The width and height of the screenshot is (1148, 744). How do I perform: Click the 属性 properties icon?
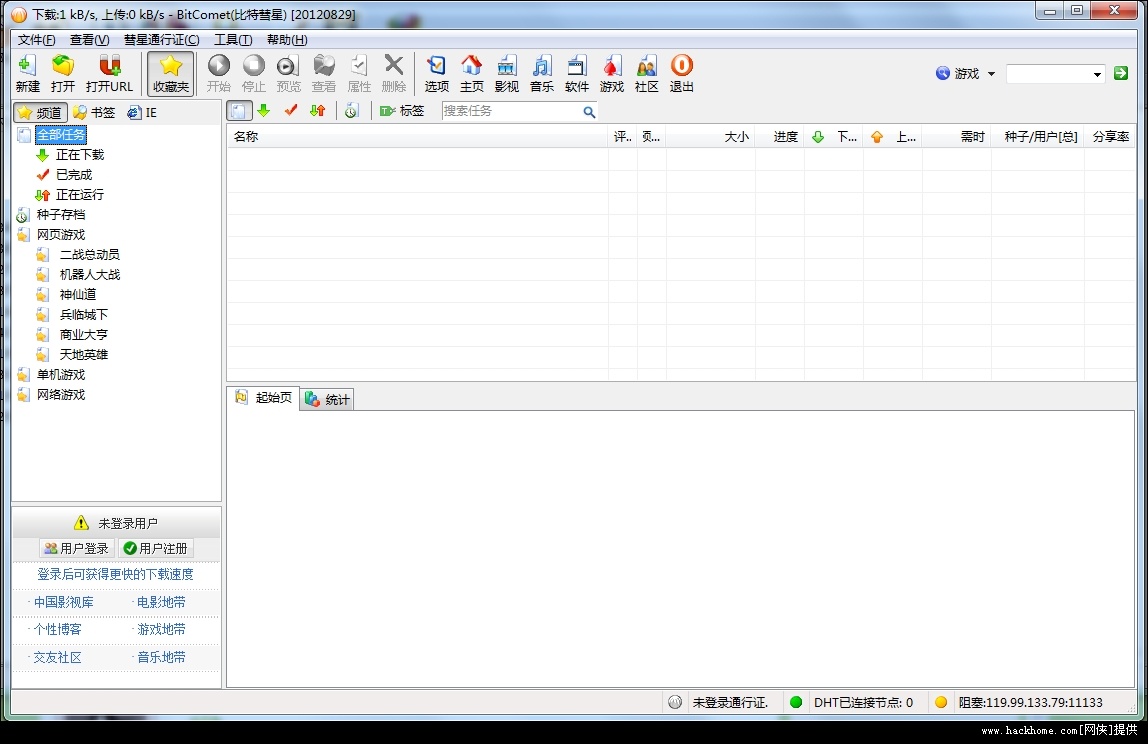pyautogui.click(x=359, y=73)
